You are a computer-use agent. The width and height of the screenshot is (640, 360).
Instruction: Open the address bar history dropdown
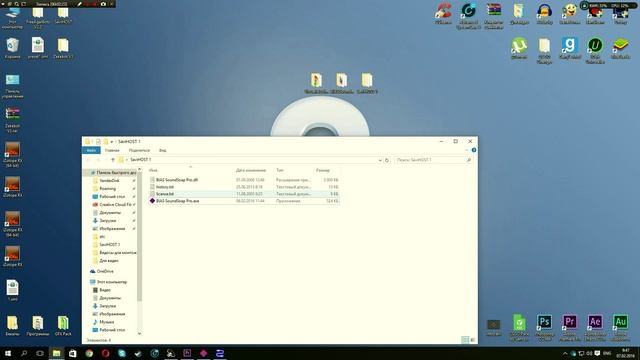tap(380, 160)
